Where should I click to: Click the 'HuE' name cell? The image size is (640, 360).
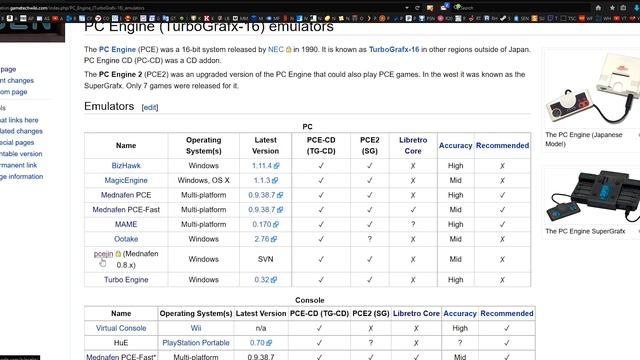click(x=121, y=343)
